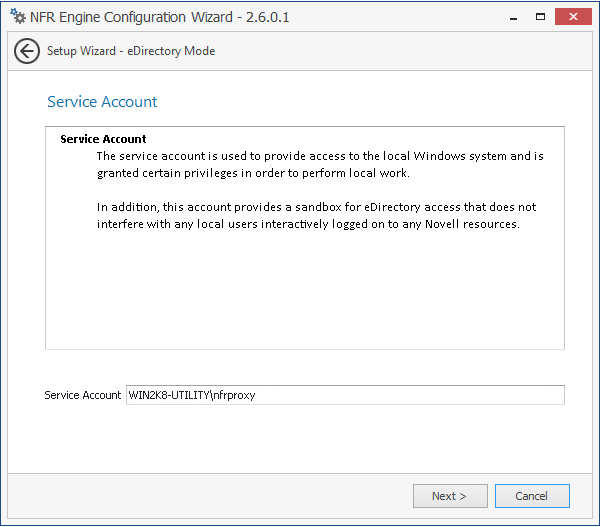Viewport: 603px width, 527px height.
Task: Select the blue Service Account page heading
Action: (102, 102)
